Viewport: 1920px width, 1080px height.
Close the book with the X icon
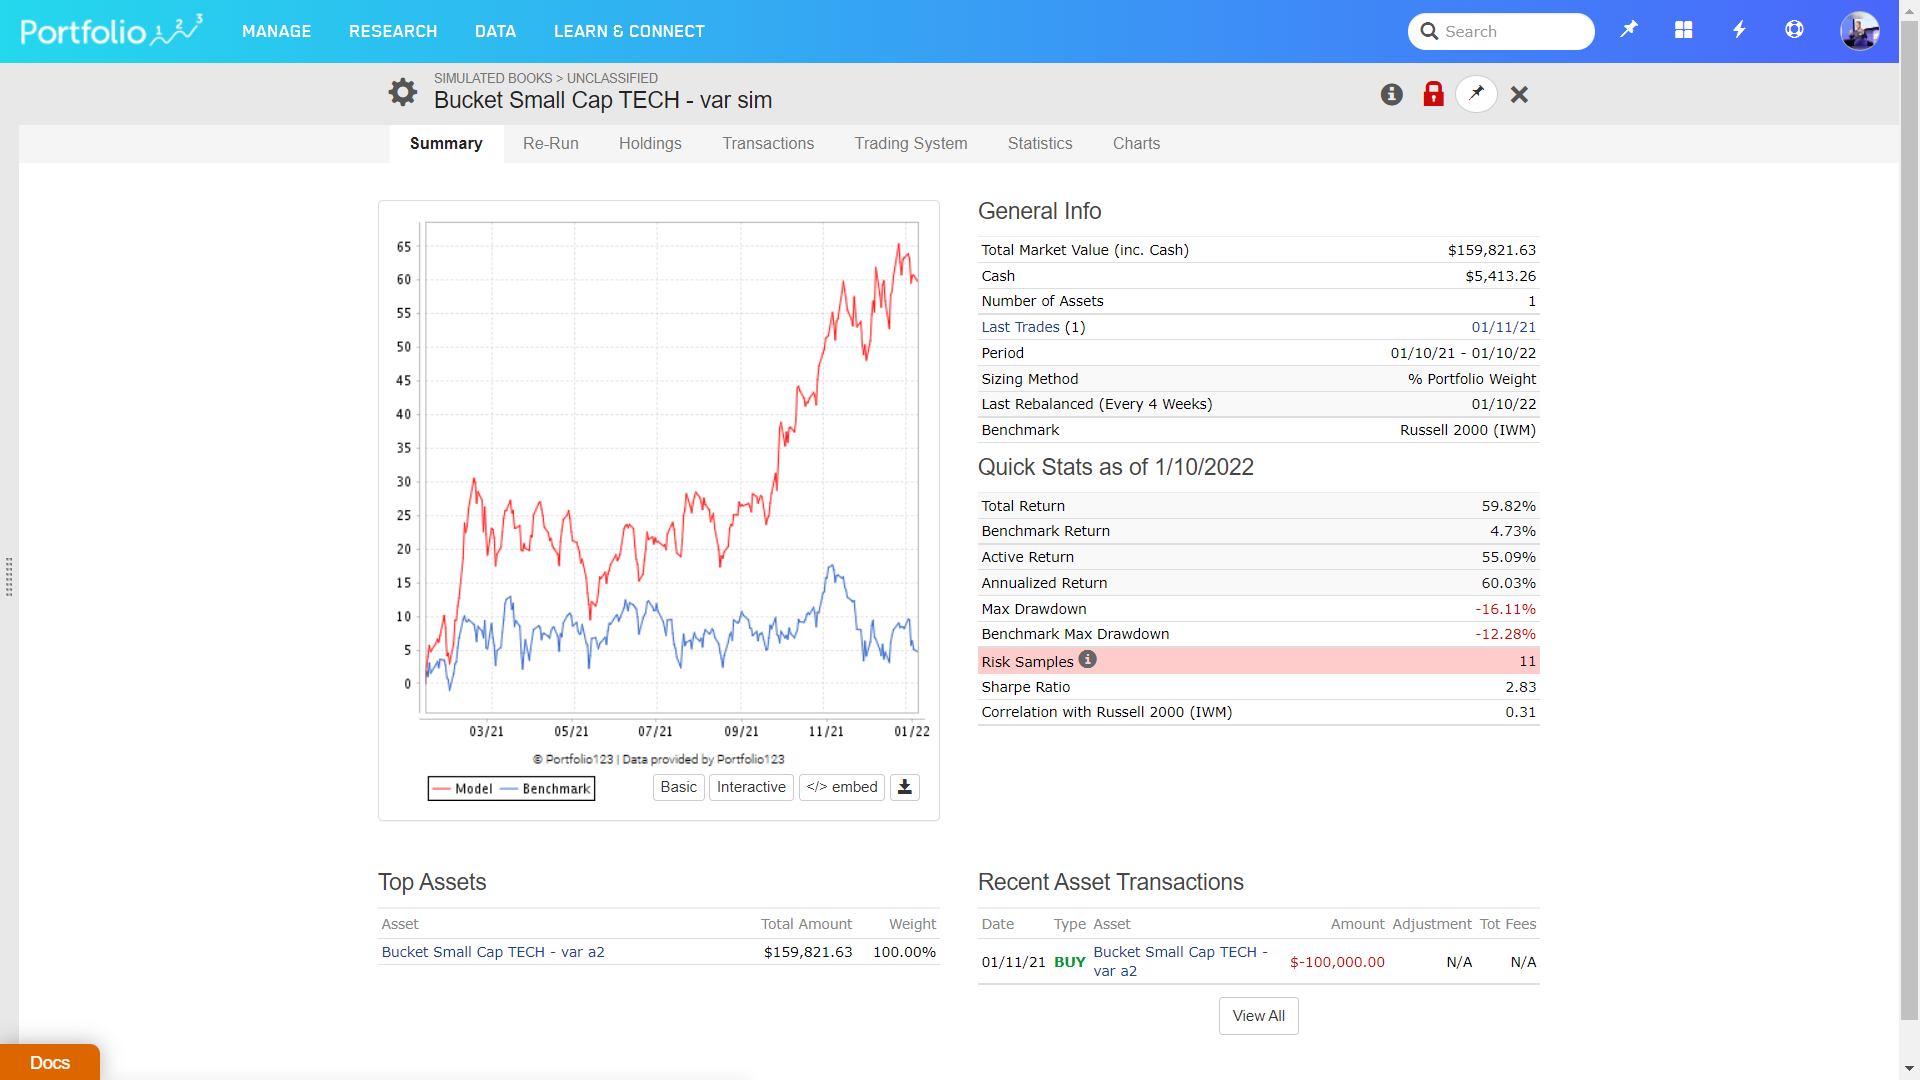pos(1519,94)
